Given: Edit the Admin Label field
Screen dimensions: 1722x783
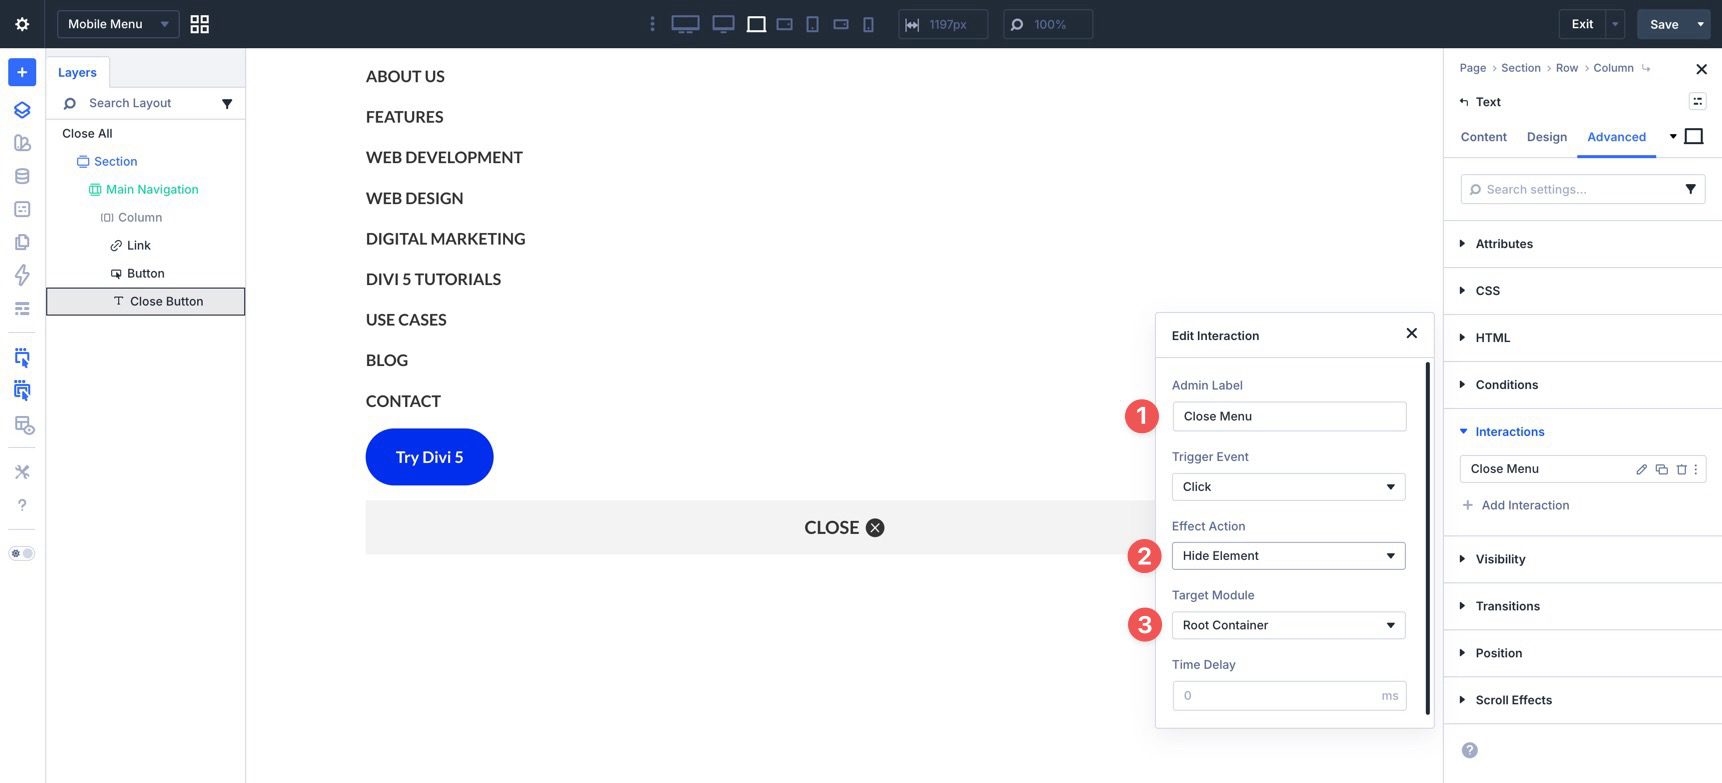Looking at the screenshot, I should pos(1289,416).
